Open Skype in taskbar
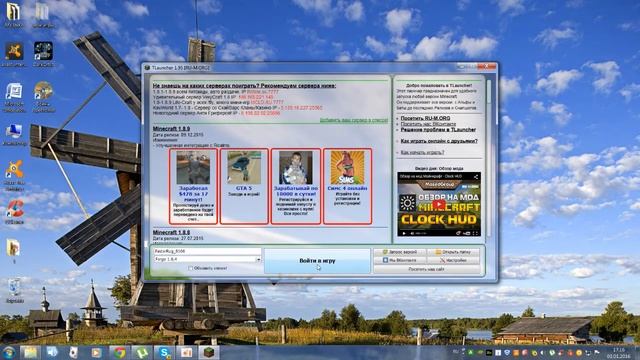The width and height of the screenshot is (640, 360). click(x=164, y=353)
